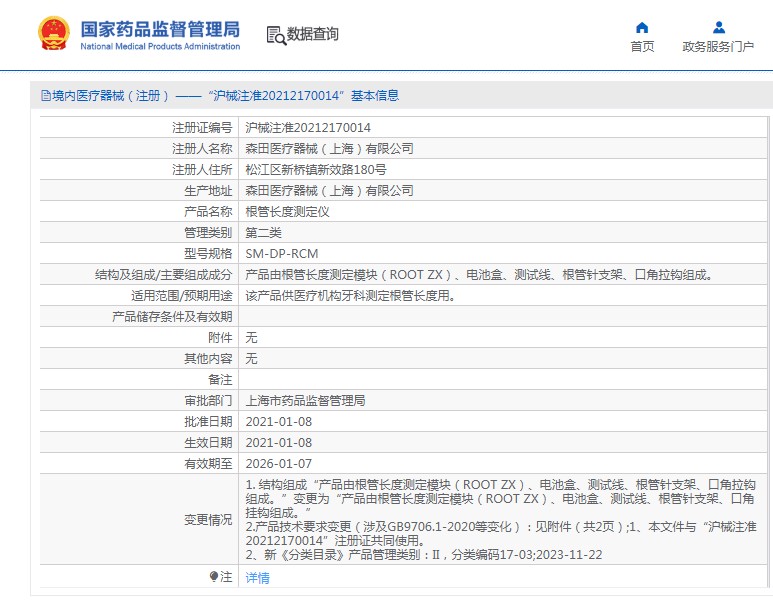Click the 变更情况 label
773x606 pixels.
pyautogui.click(x=208, y=520)
